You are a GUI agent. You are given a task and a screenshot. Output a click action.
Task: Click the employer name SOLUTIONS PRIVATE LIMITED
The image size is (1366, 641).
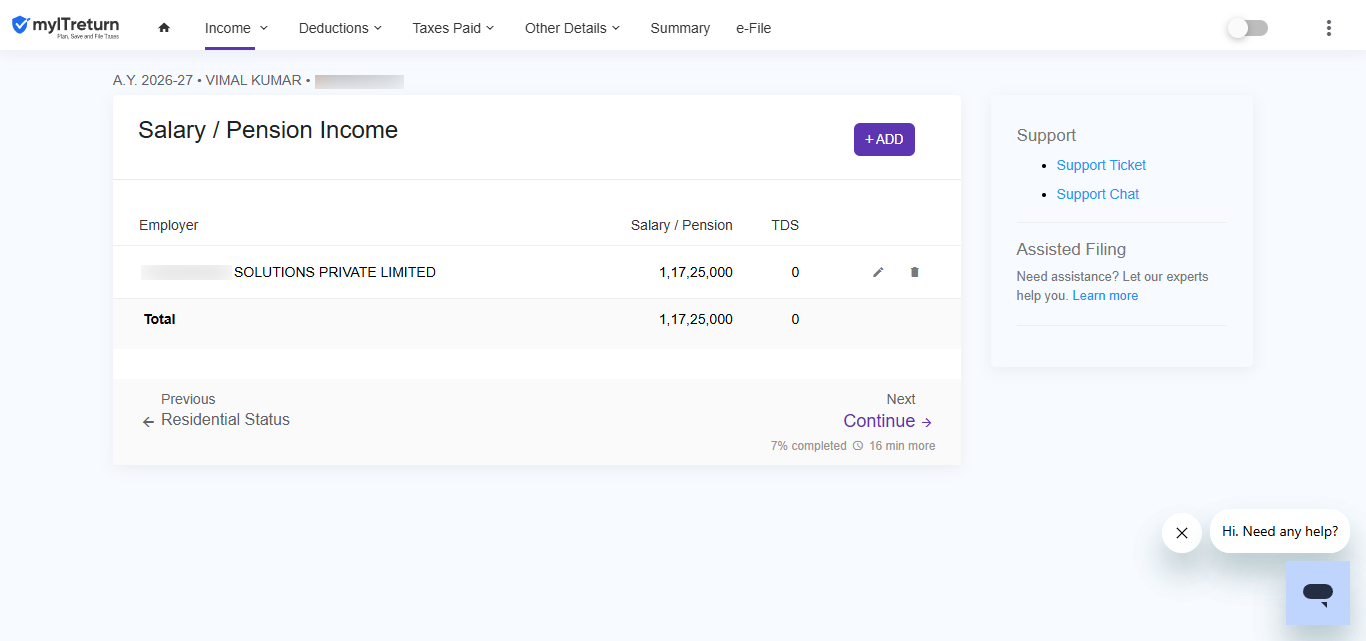[335, 272]
